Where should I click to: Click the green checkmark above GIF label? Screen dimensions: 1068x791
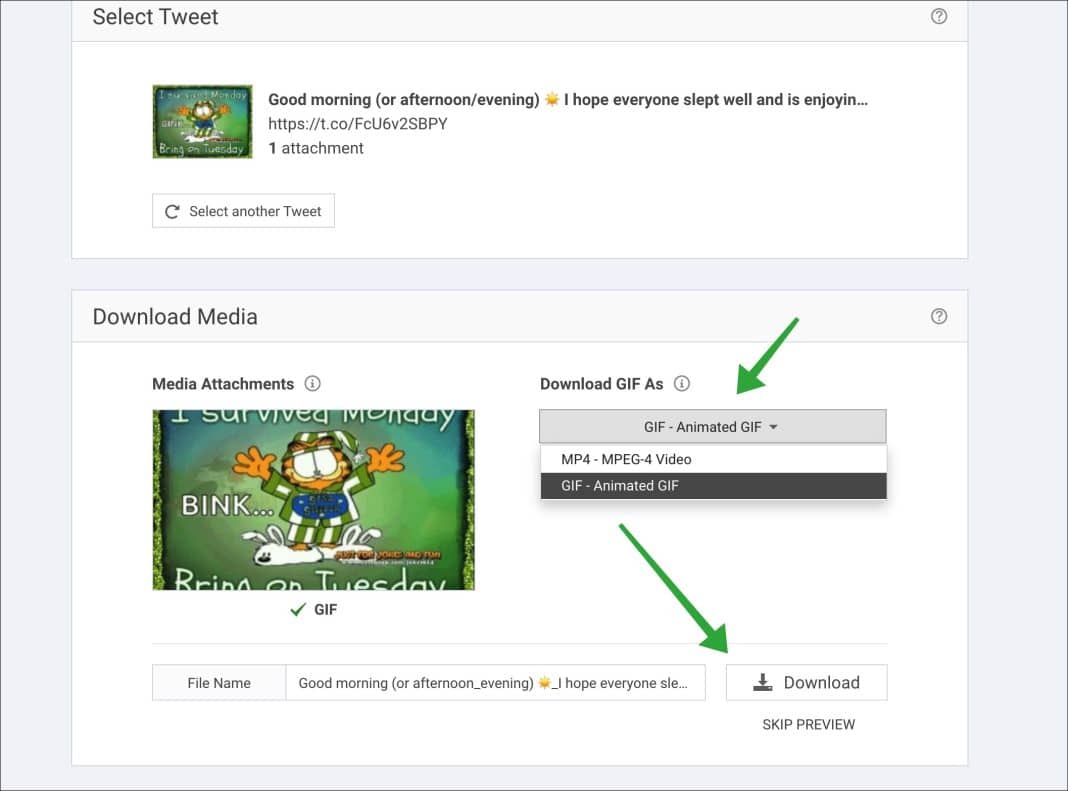[x=298, y=610]
